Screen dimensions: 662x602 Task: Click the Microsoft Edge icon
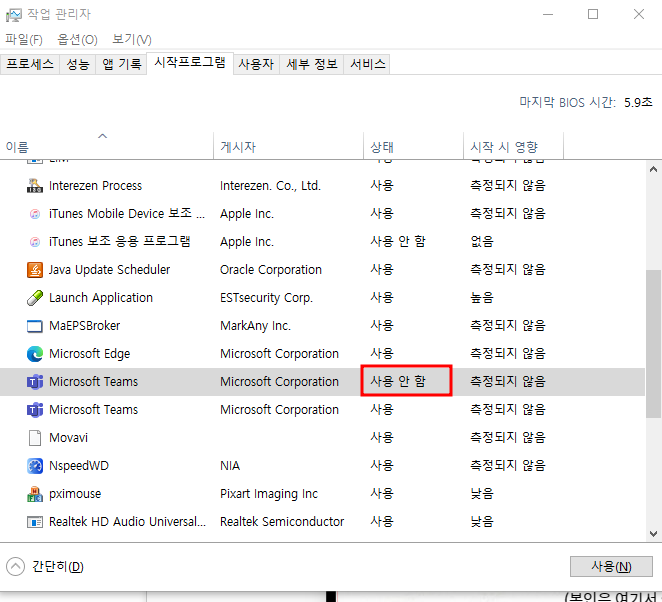pos(35,354)
